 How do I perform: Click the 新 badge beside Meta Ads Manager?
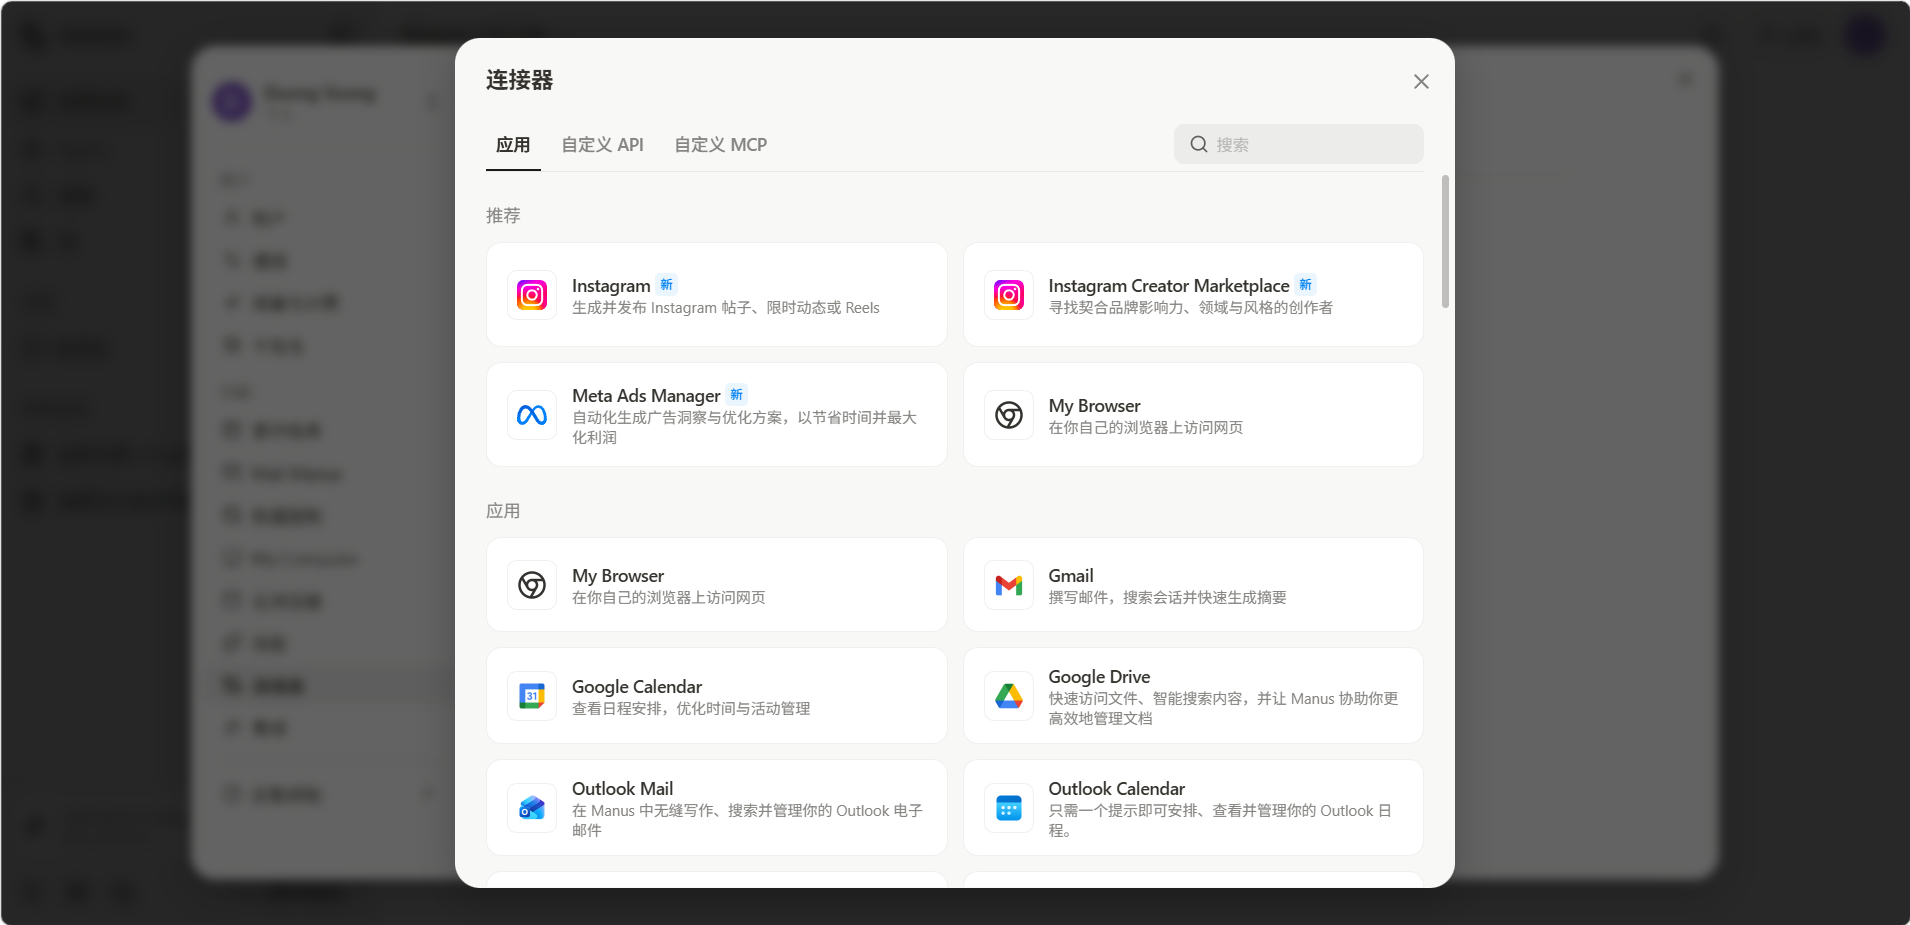coord(737,395)
